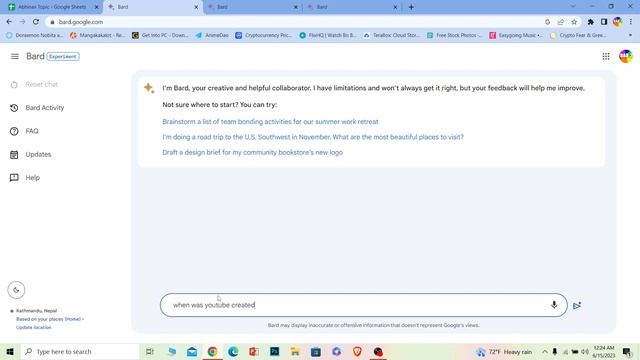The image size is (640, 360).
Task: Open the Free Stock Photos bookmark
Action: click(455, 36)
